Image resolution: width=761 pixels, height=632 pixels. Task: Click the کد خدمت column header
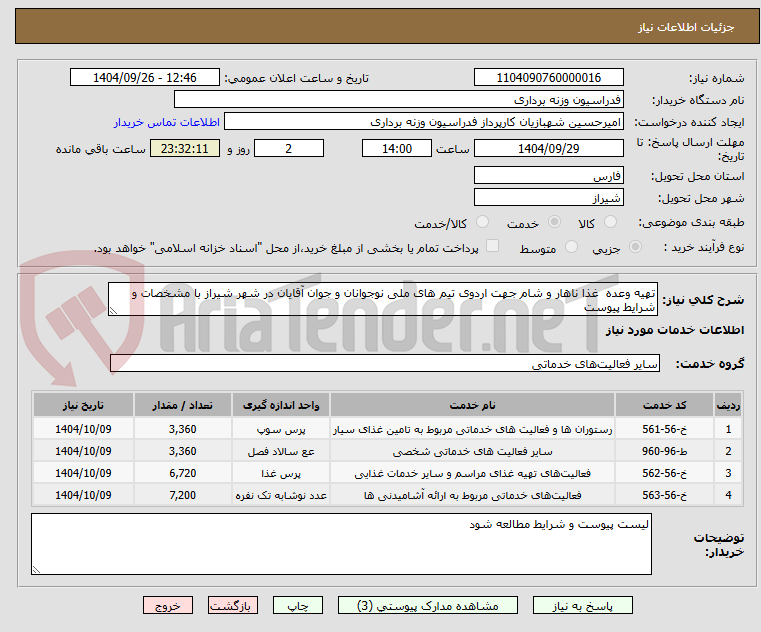pos(664,405)
